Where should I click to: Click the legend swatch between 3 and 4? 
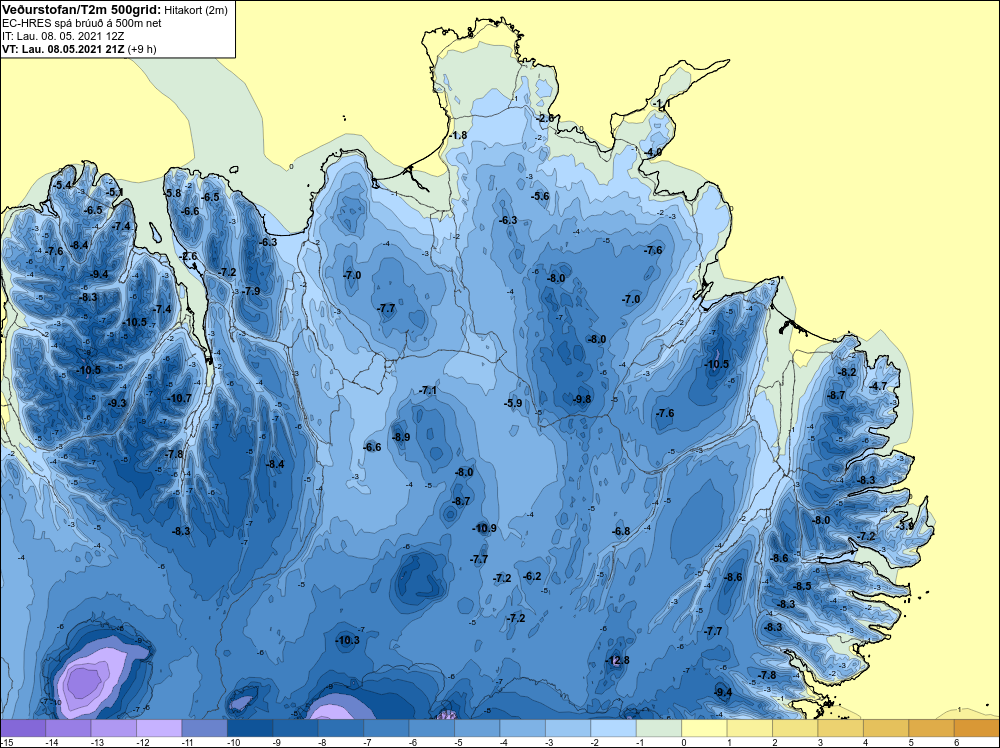[841, 728]
